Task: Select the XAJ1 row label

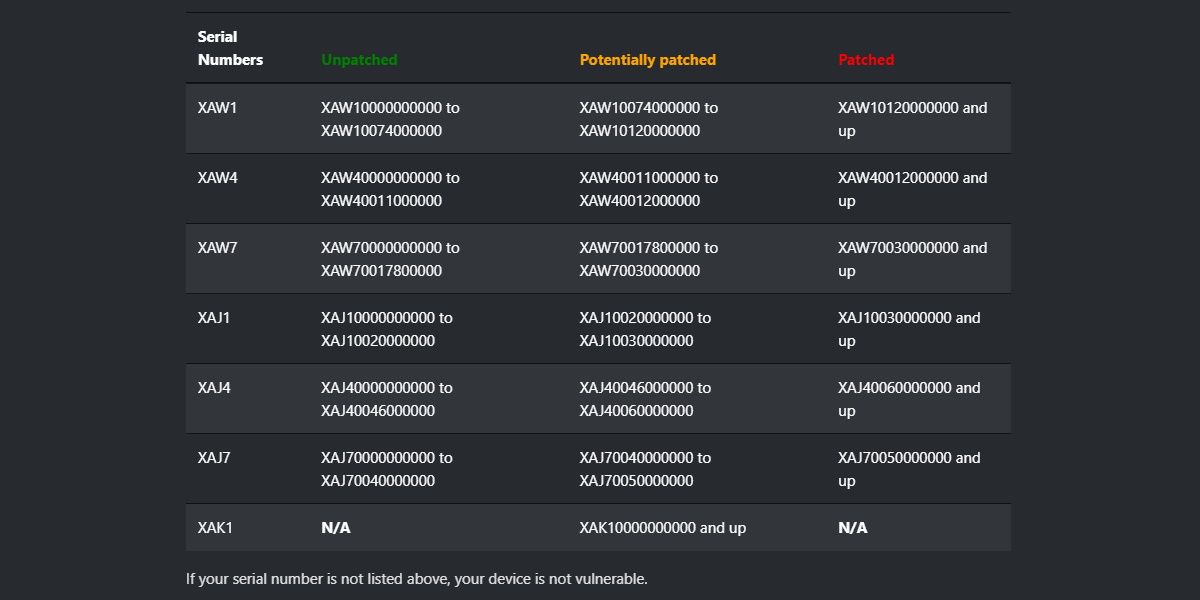Action: tap(214, 318)
